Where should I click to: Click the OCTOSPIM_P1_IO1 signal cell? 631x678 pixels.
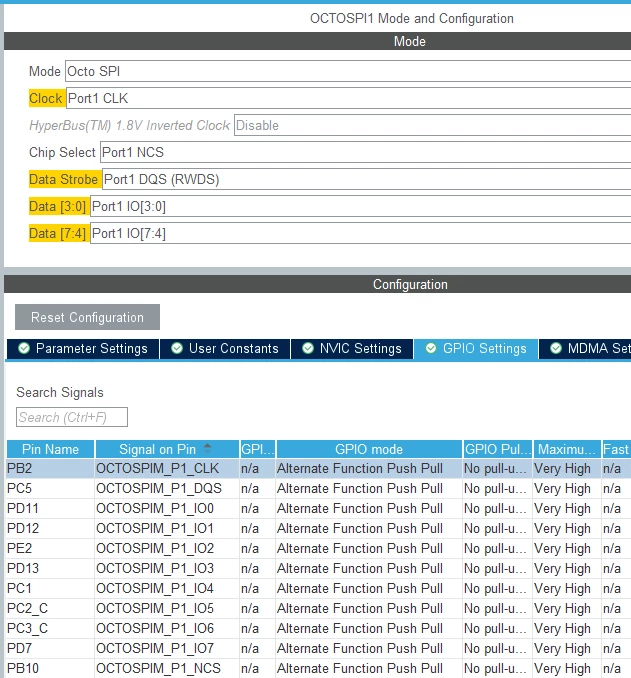coord(167,528)
